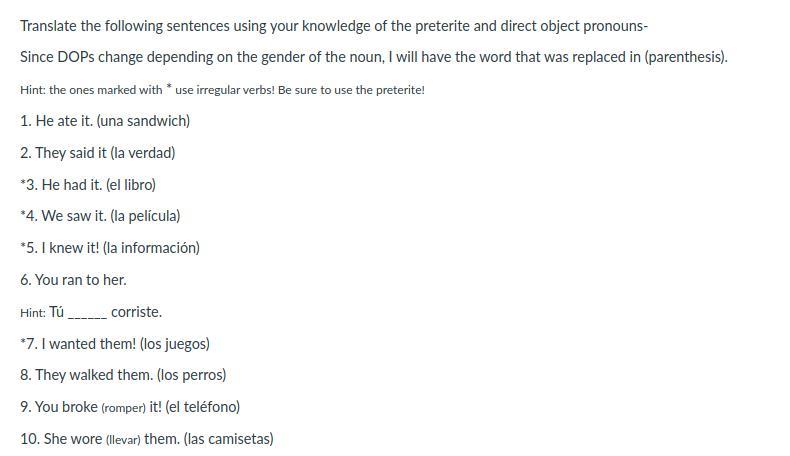
Task: Click the 'Since DOPs change depending' sentence
Action: coord(374,57)
